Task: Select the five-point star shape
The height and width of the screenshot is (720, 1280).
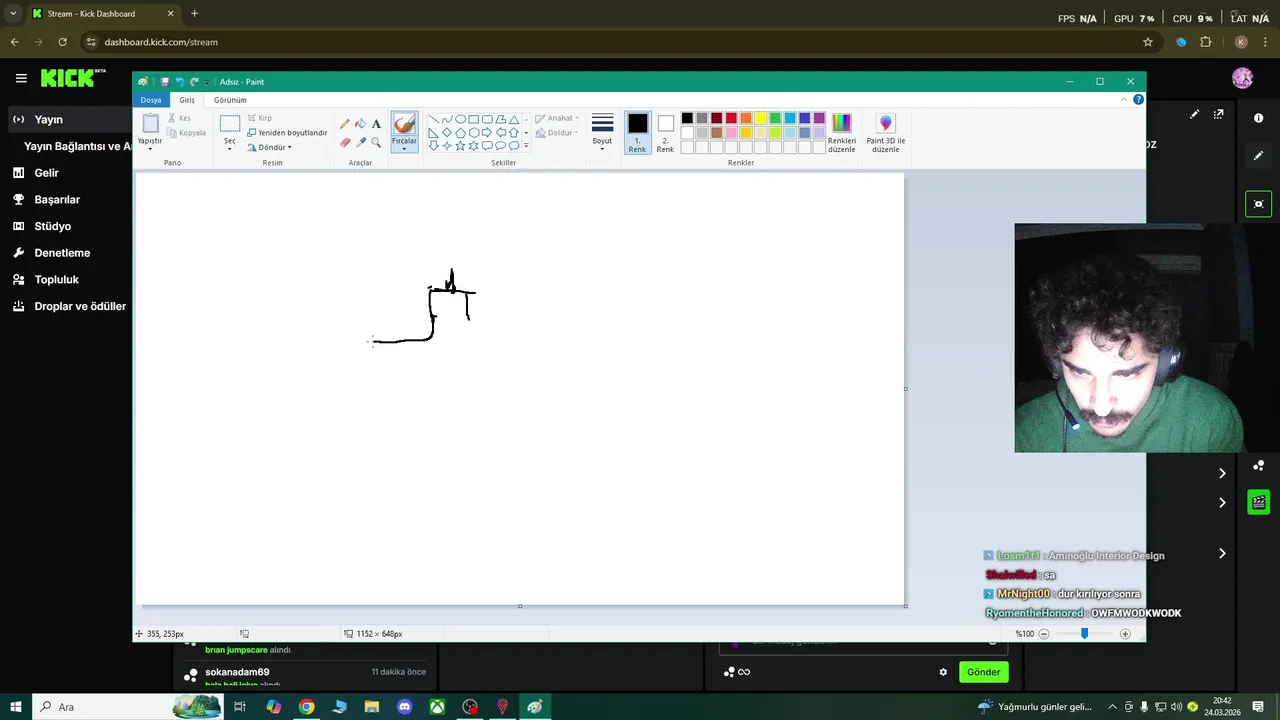Action: coord(460,145)
